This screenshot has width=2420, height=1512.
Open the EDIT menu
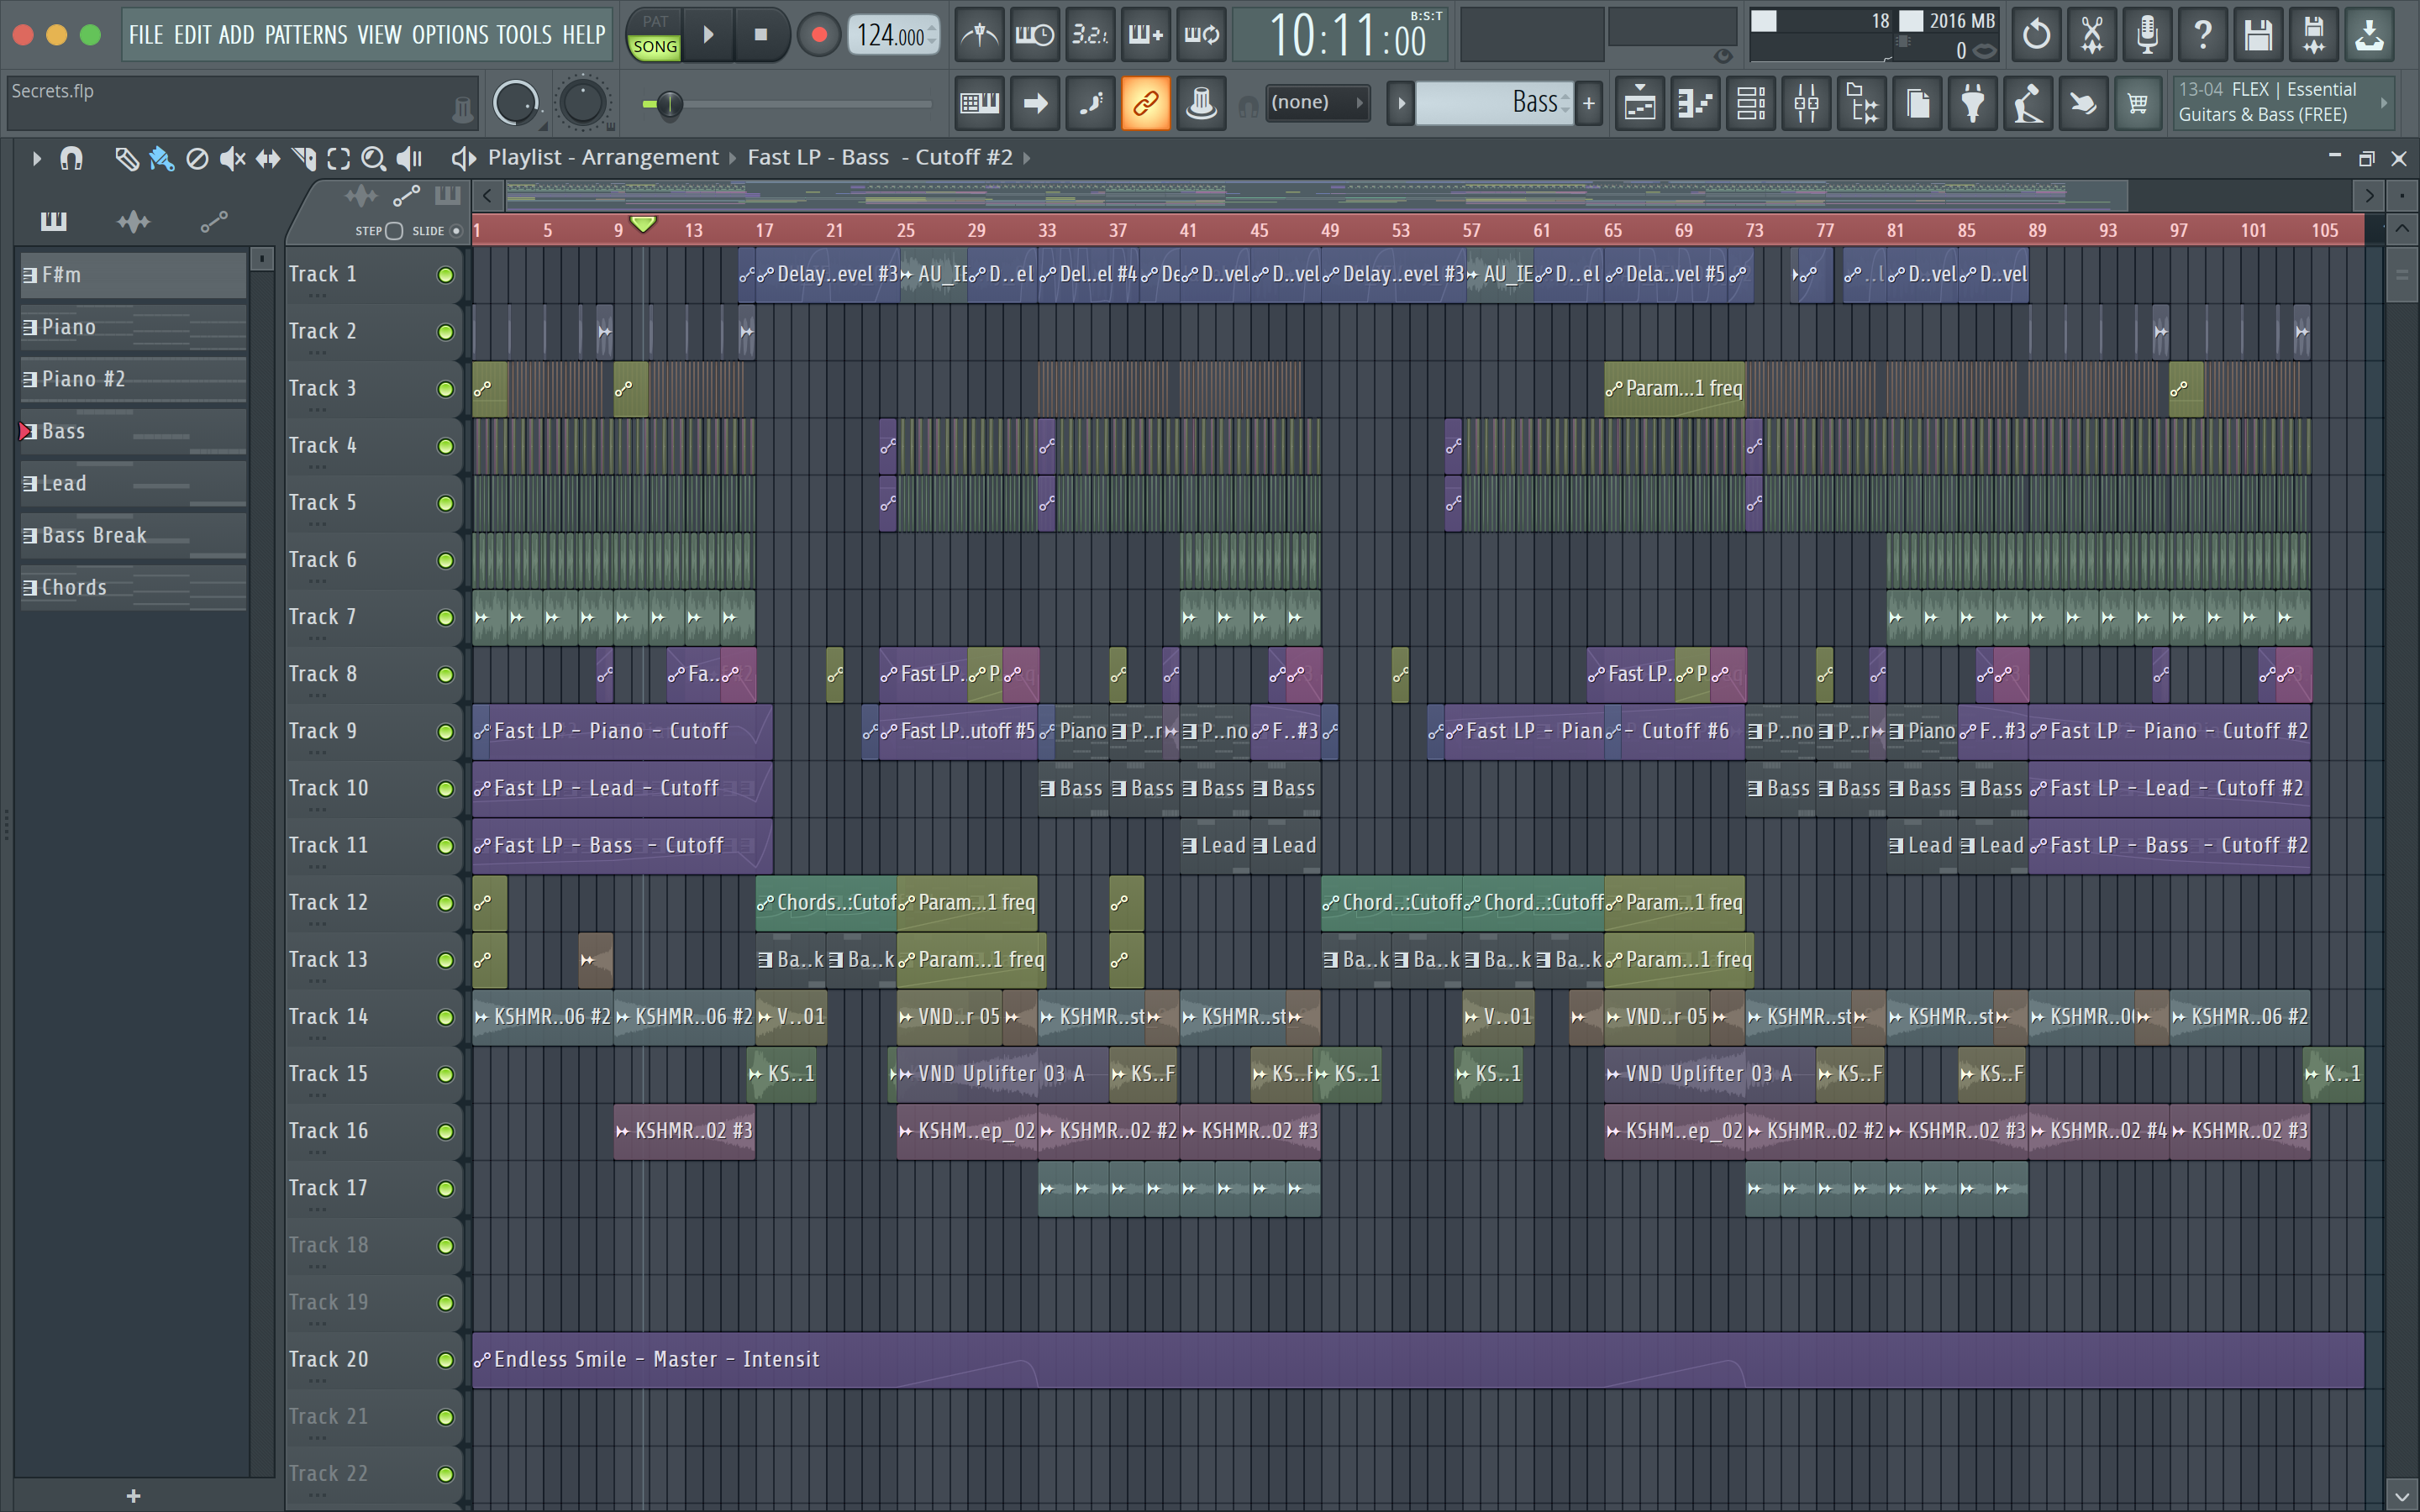pos(192,35)
